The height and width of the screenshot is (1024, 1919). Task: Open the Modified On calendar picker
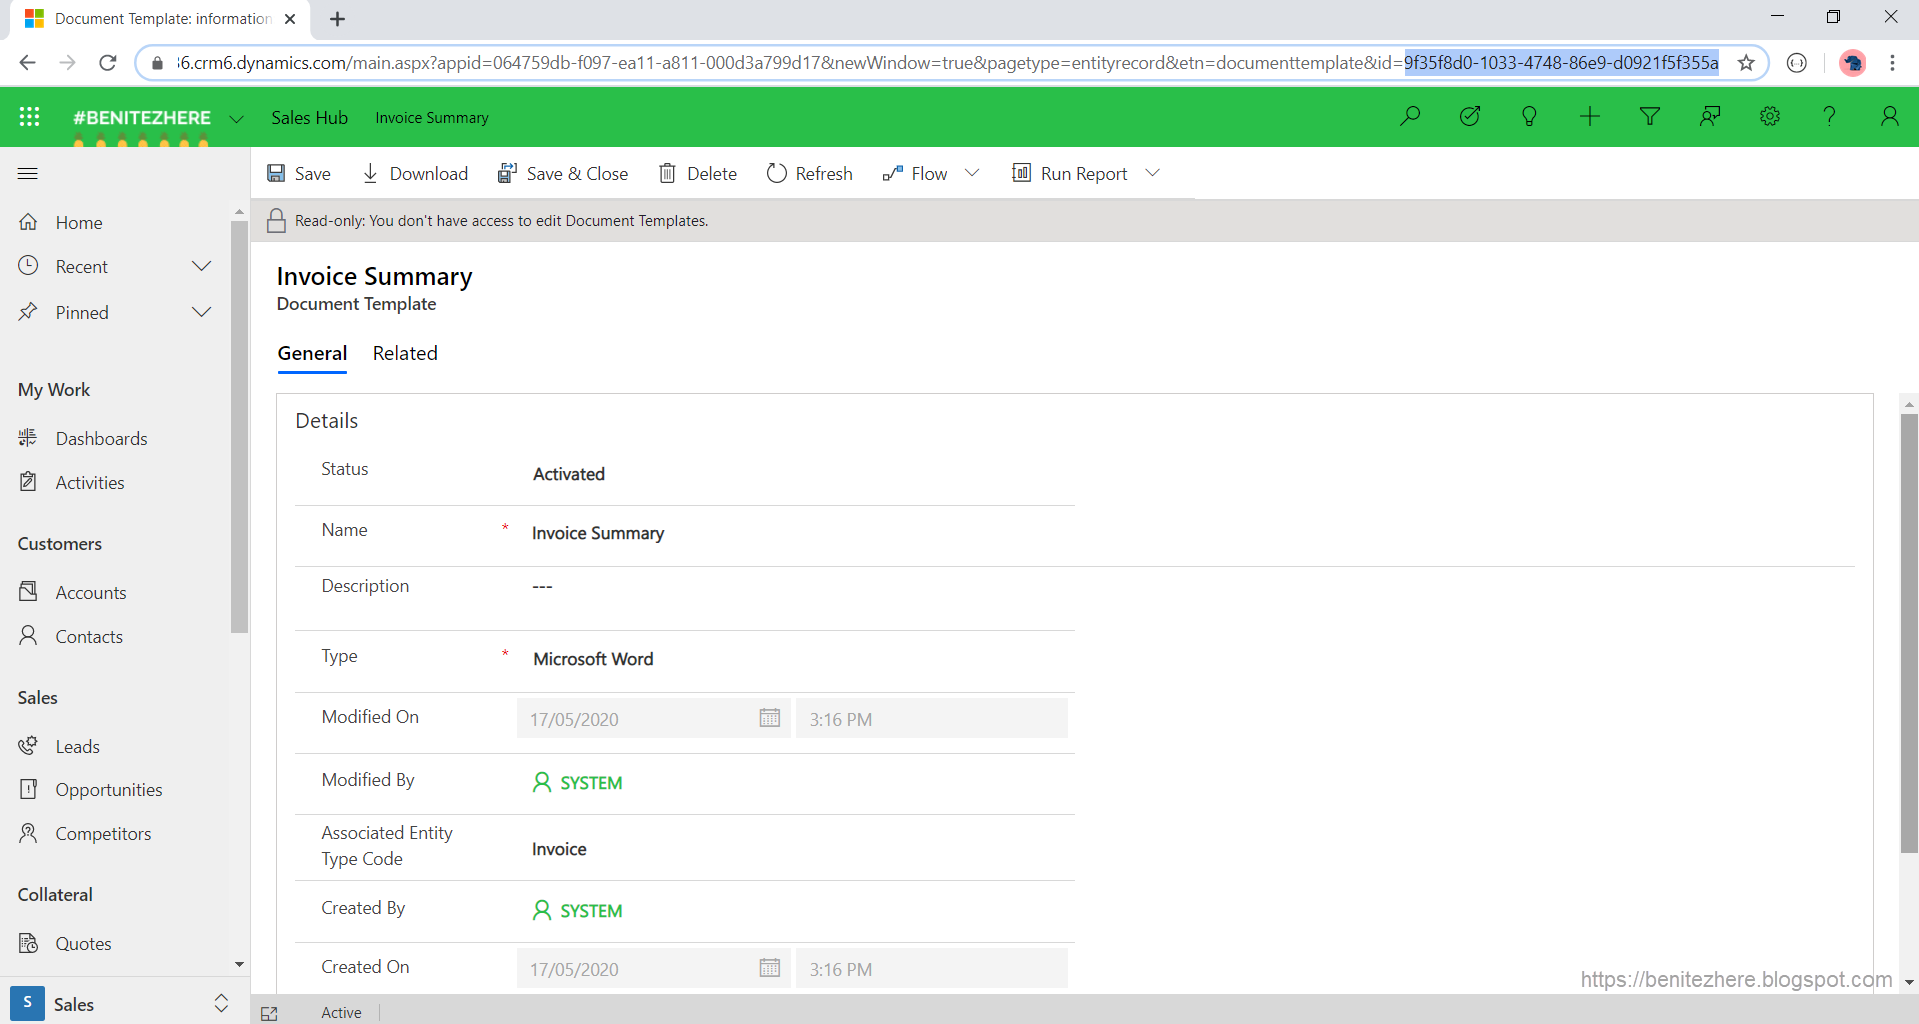point(769,718)
